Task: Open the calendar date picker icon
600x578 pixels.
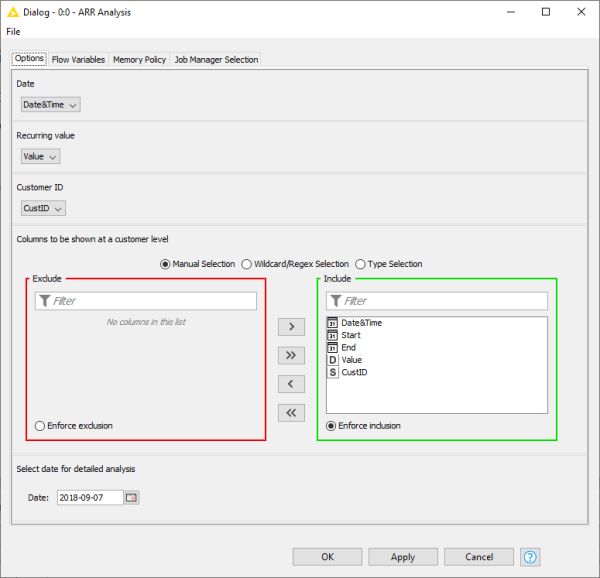Action: [131, 498]
